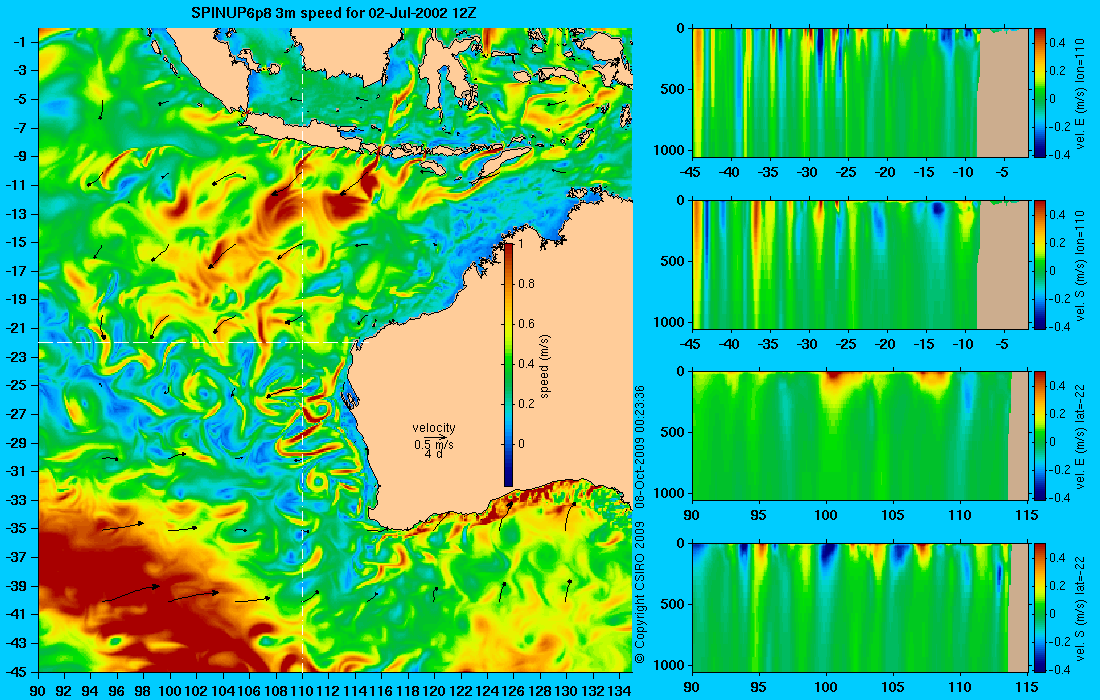Screen dimensions: 1100x700
Task: Click the '4 d' text under the velocity scale
Action: click(x=434, y=455)
